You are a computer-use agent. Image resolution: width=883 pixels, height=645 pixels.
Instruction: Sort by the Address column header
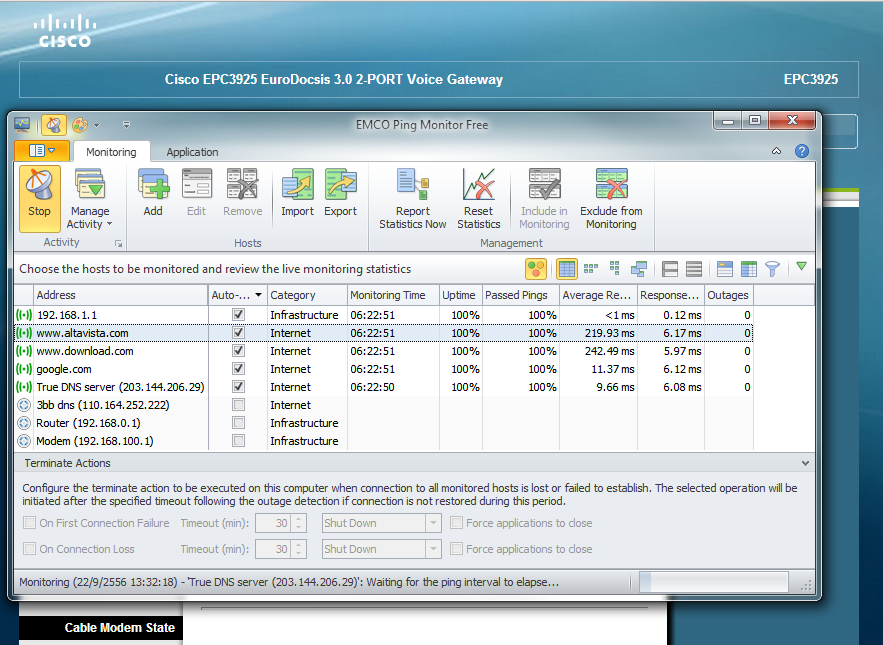pos(120,295)
